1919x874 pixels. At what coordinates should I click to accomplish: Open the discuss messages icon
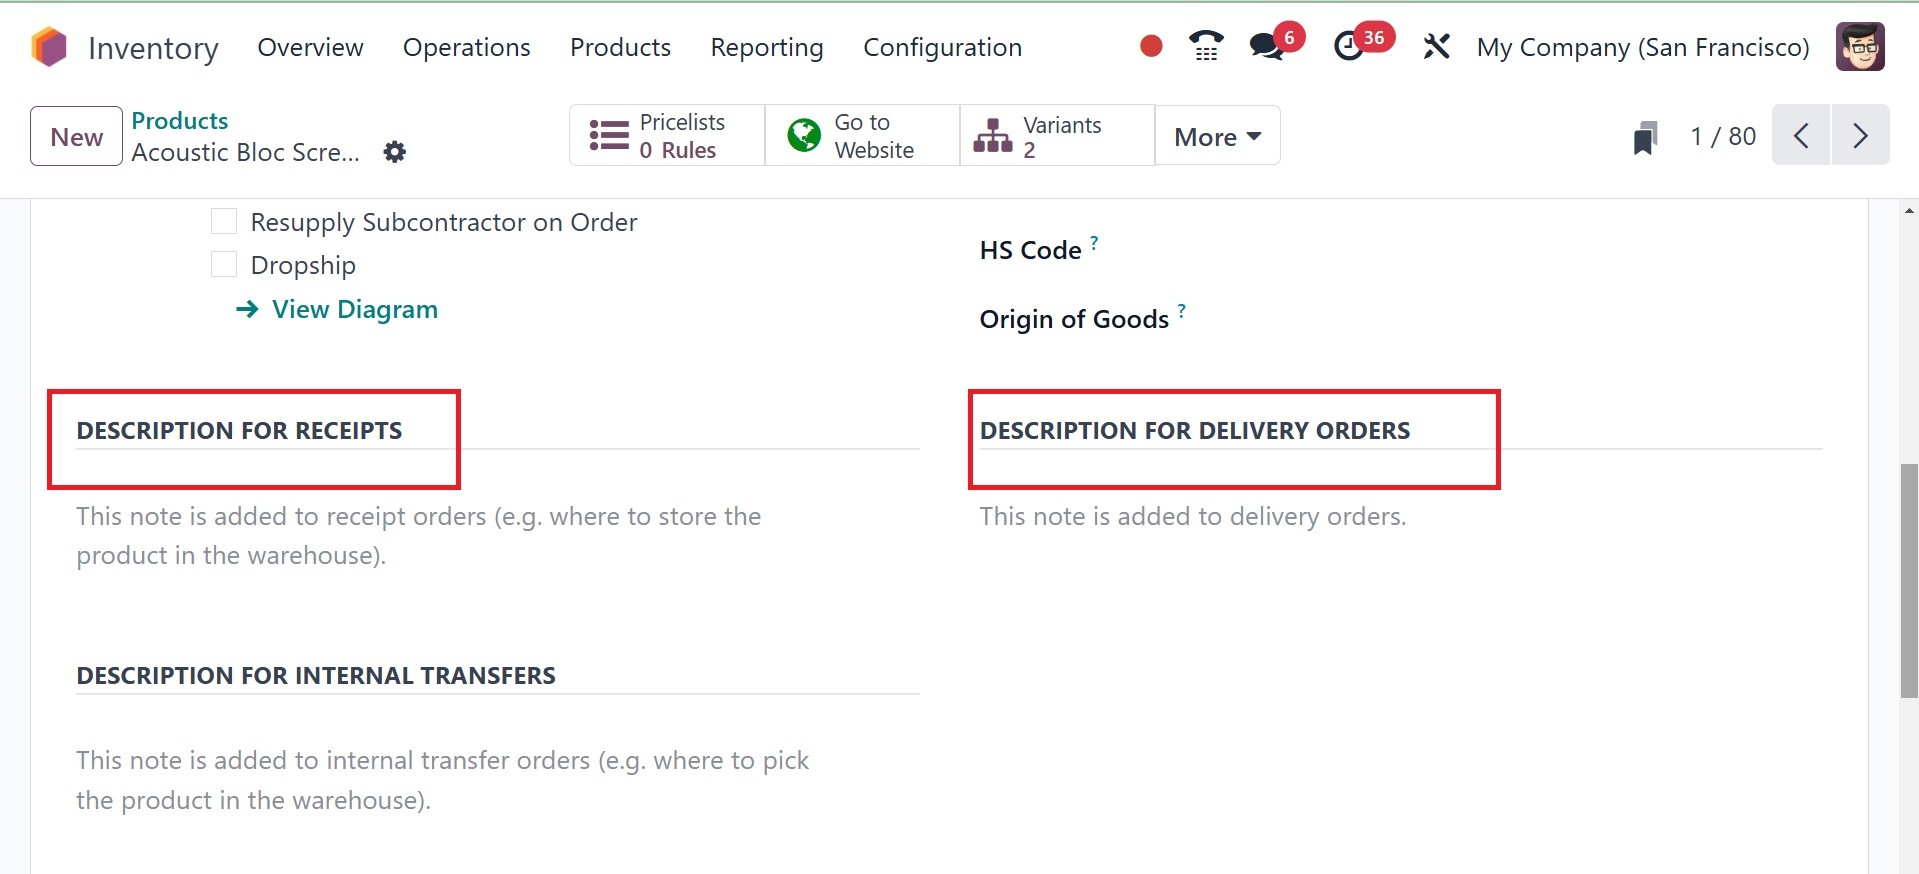1267,46
